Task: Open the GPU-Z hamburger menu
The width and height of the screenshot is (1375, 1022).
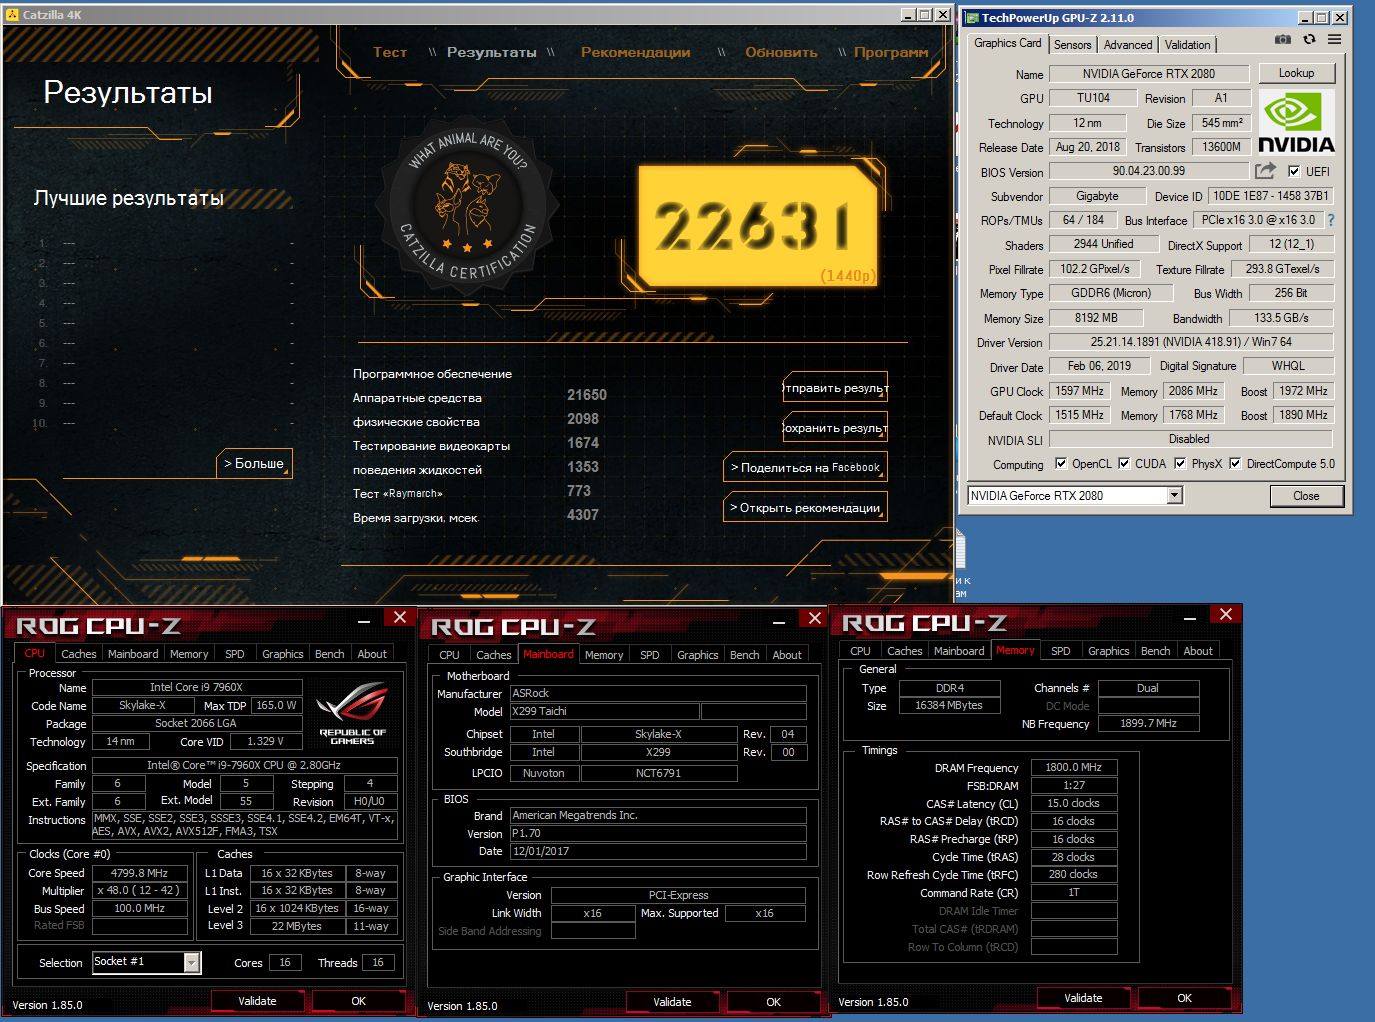Action: (1335, 40)
